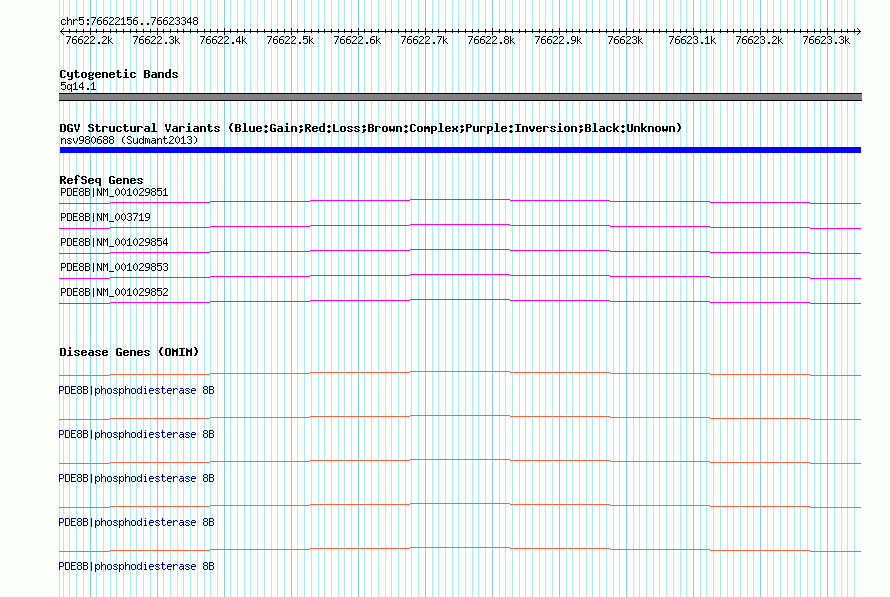Image resolution: width=890 pixels, height=597 pixels.
Task: Open the nsv980688 (Sudmant2013) variant label
Action: tap(129, 140)
